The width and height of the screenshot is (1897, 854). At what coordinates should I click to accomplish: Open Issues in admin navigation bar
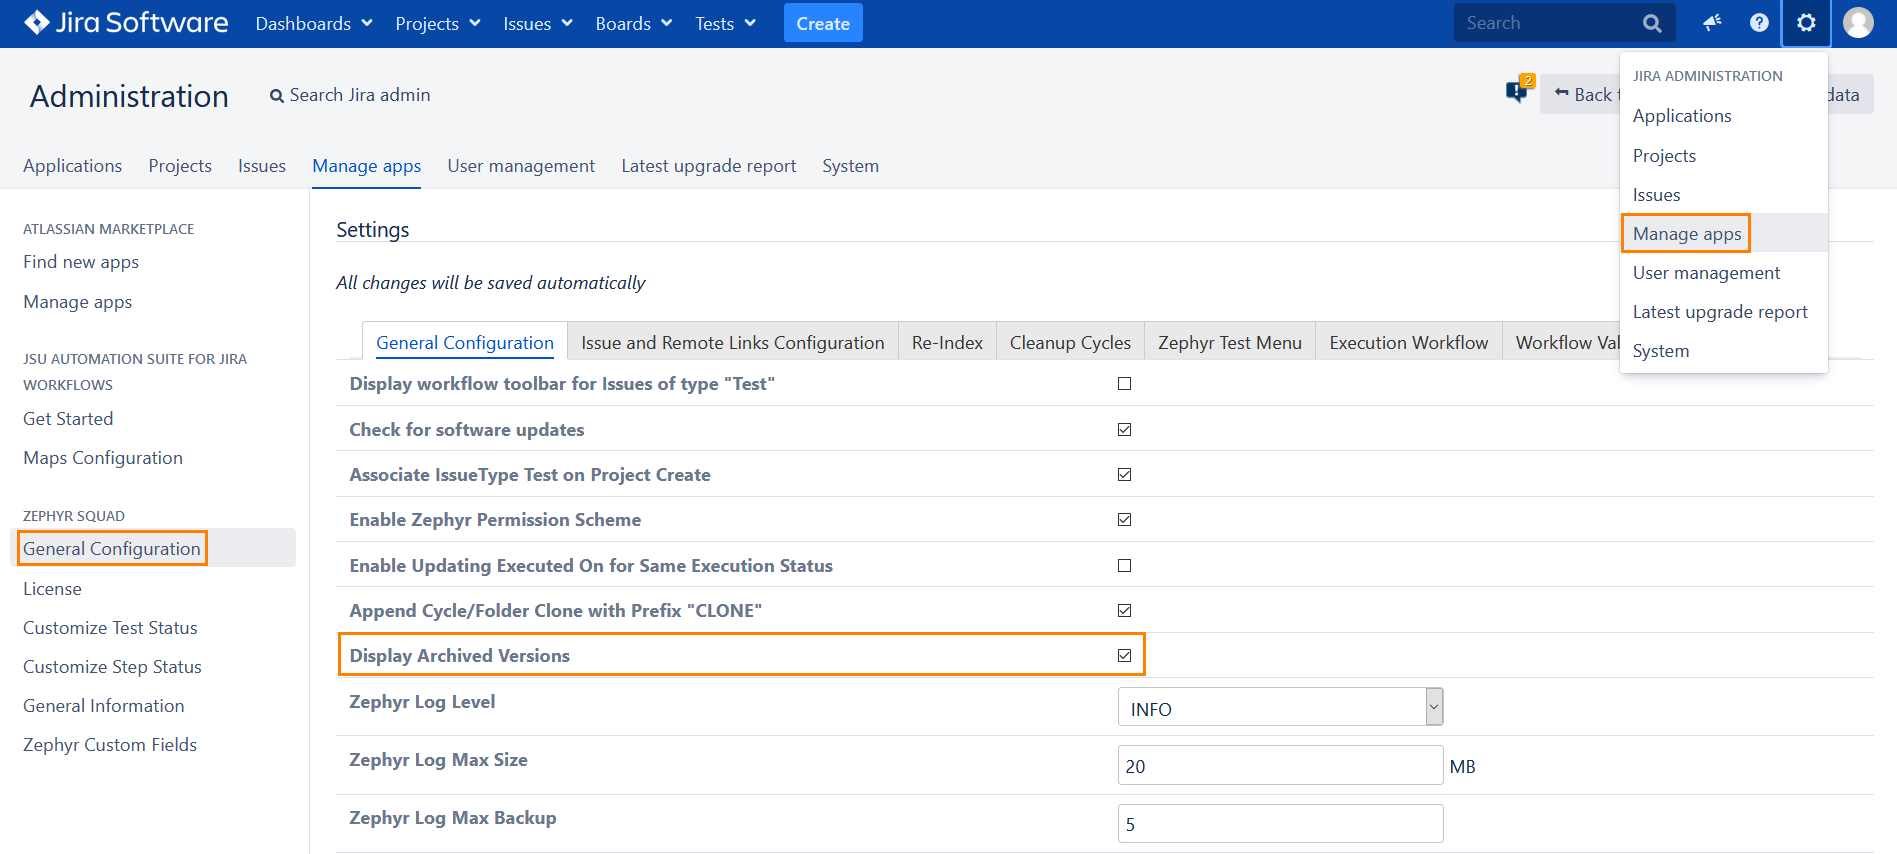262,166
